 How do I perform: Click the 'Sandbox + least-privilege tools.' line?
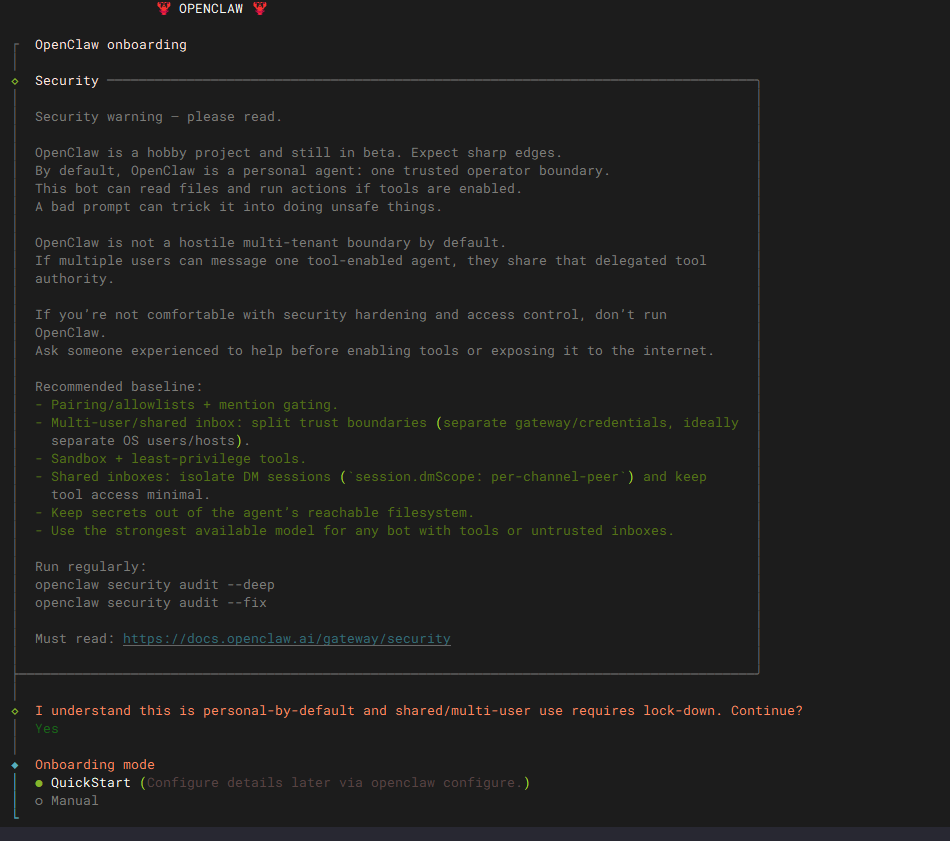(171, 459)
